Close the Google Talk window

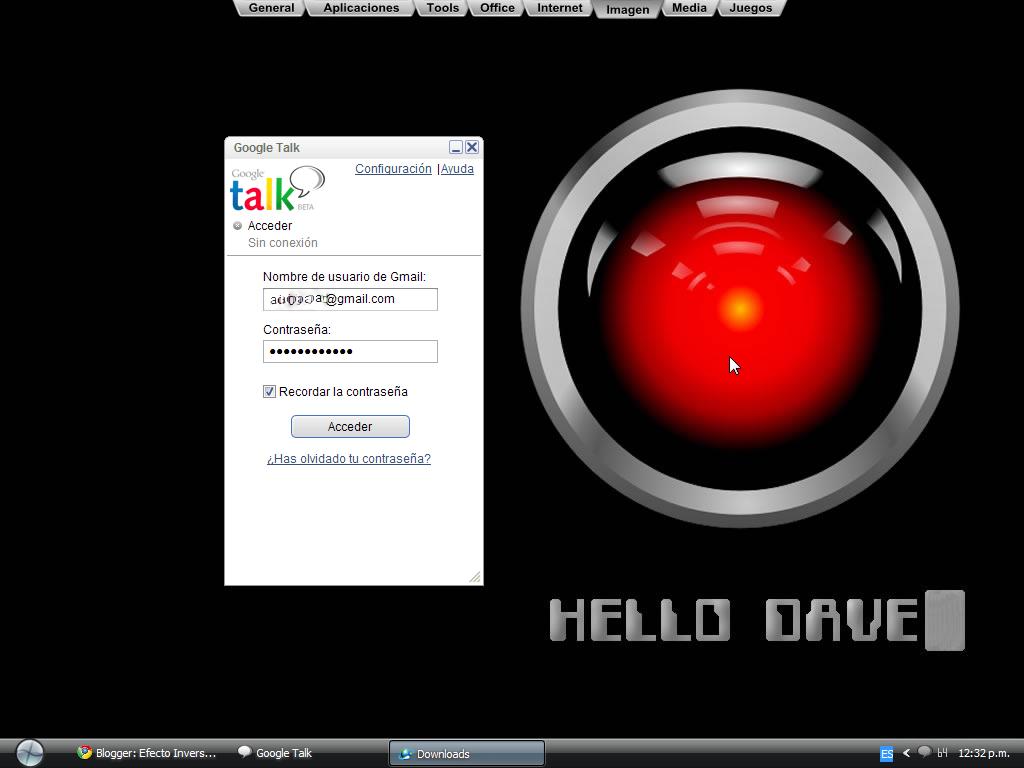click(x=472, y=147)
